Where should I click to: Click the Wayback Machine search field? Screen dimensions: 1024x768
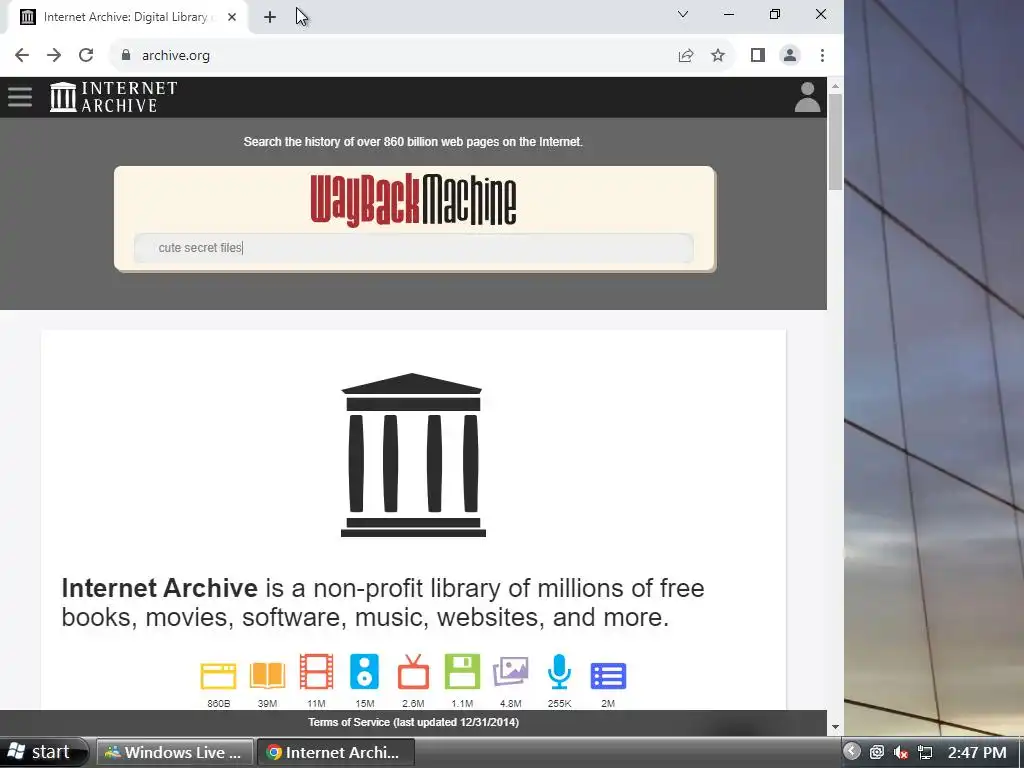(413, 248)
